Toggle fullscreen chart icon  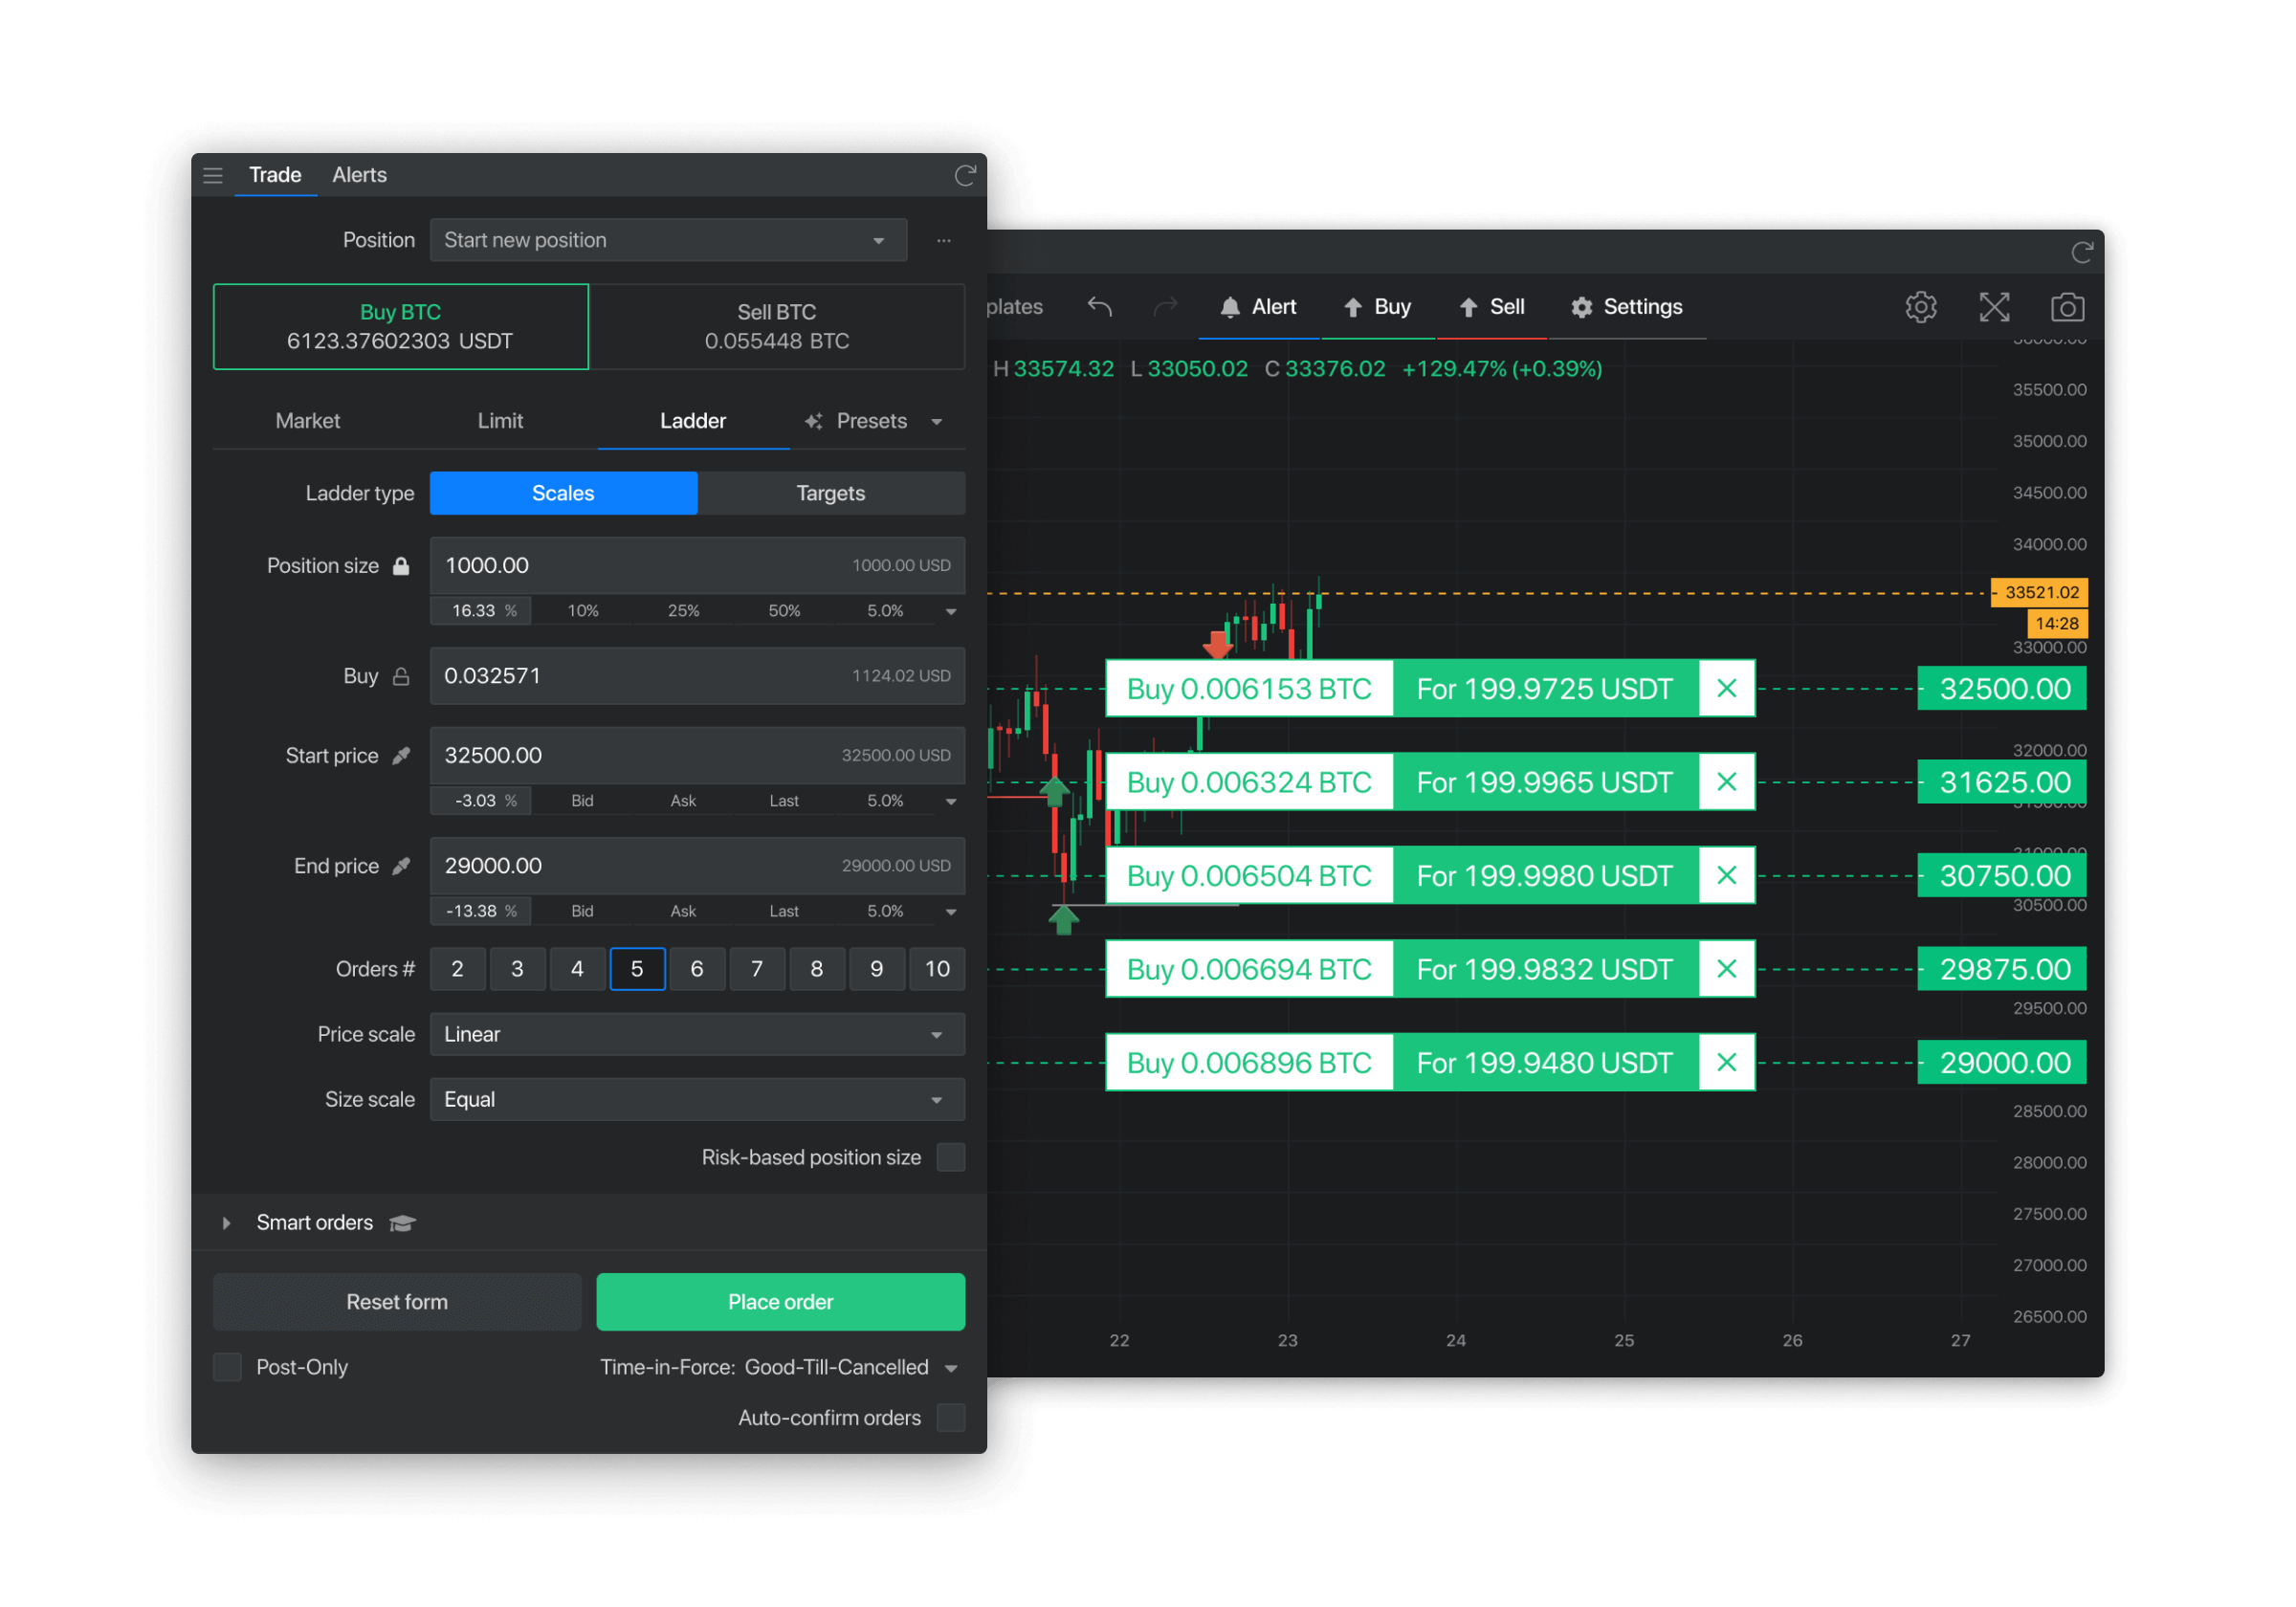click(x=1994, y=307)
